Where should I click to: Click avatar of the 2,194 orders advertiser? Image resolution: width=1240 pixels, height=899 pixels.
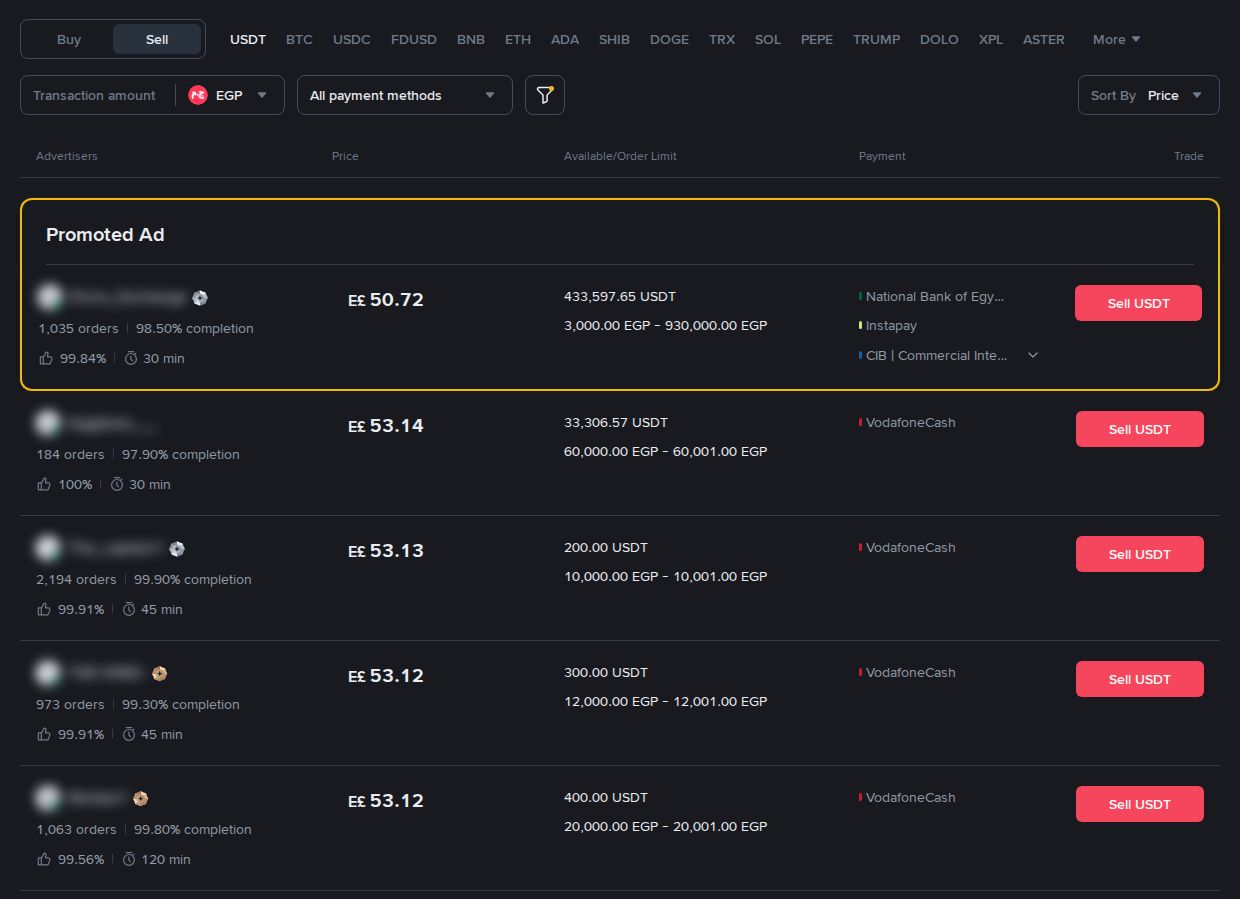pyautogui.click(x=47, y=548)
